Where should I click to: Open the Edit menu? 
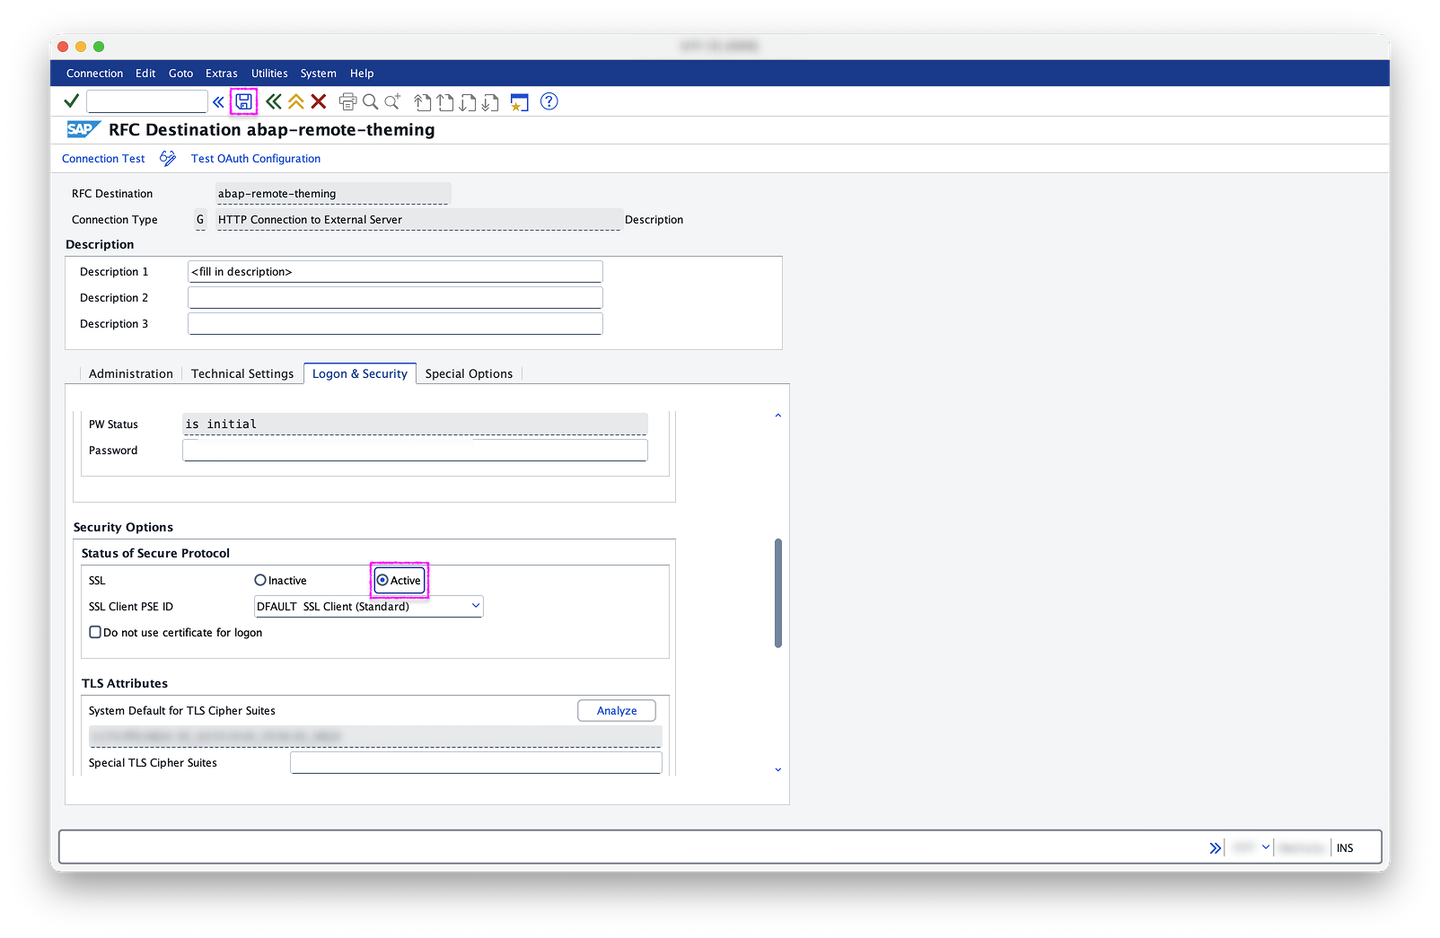[x=146, y=73]
